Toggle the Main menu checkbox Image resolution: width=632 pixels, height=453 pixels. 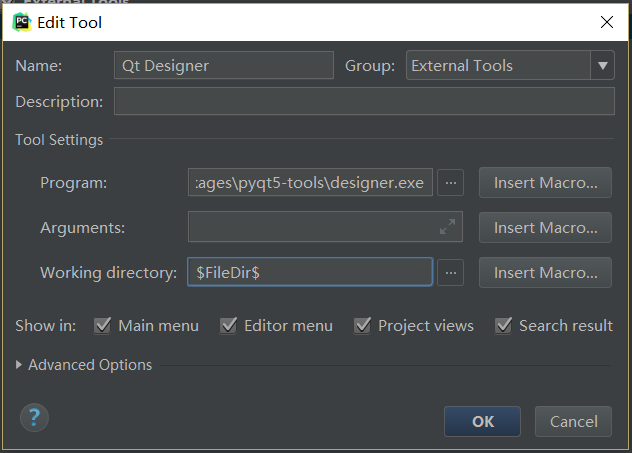[102, 325]
